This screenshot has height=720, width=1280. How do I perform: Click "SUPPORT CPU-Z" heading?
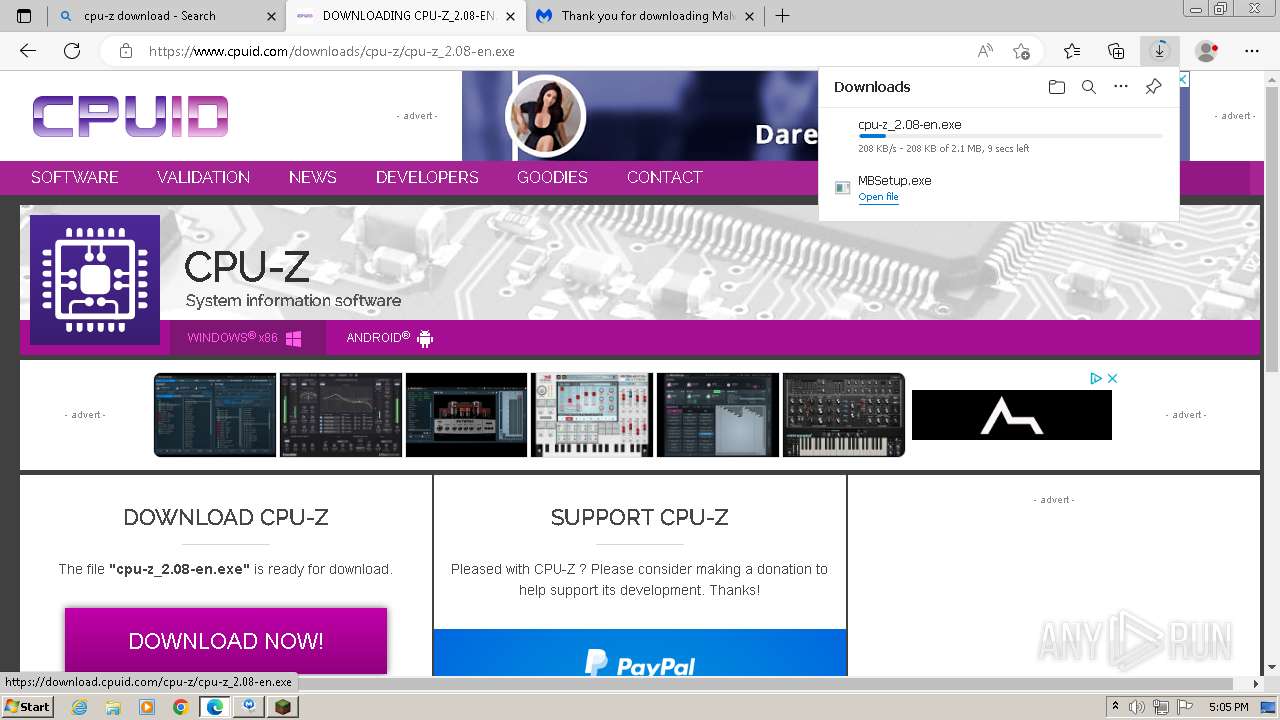coord(640,517)
